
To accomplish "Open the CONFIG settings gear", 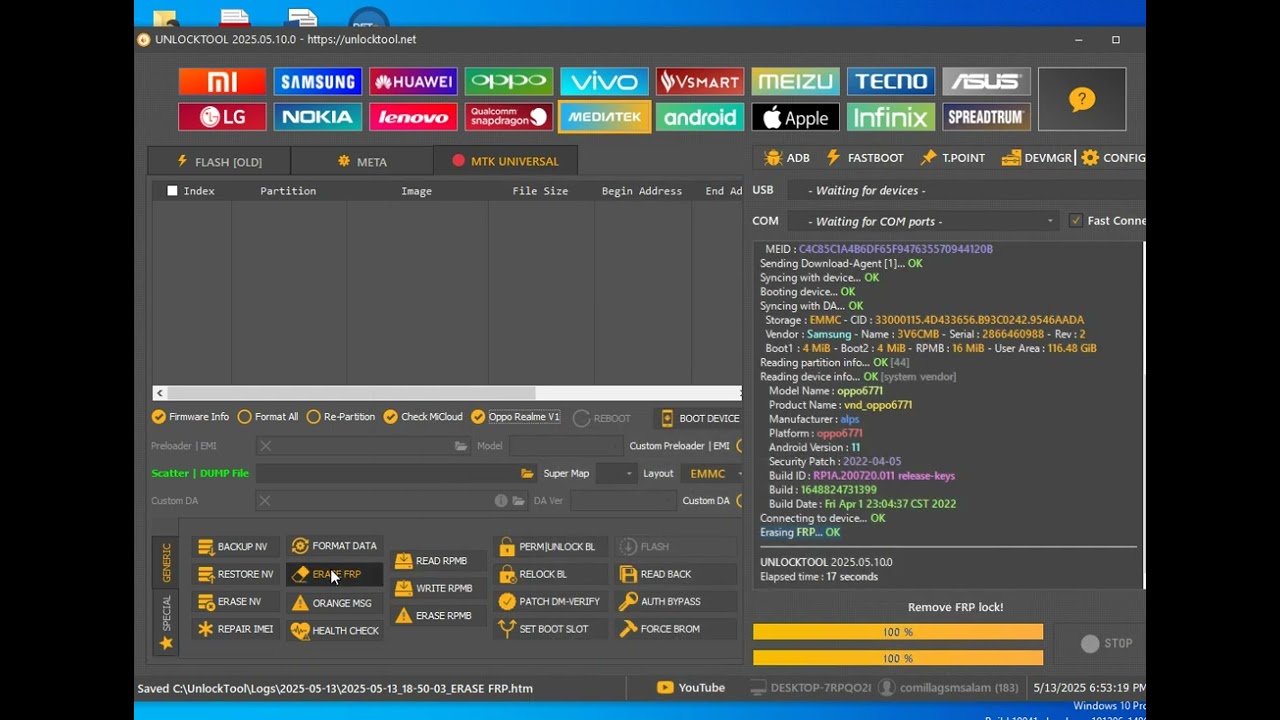I will click(1113, 158).
